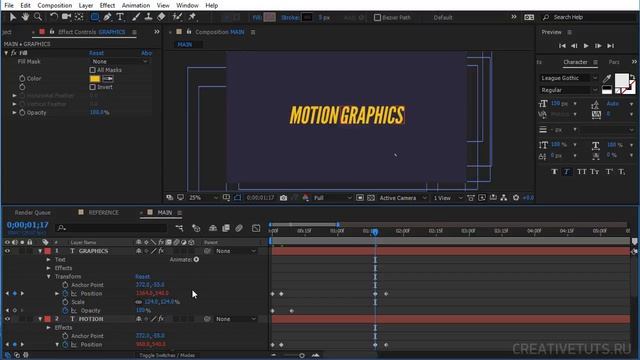This screenshot has width=640, height=360.
Task: Select the Pan Behind anchor tool
Action: 79,17
